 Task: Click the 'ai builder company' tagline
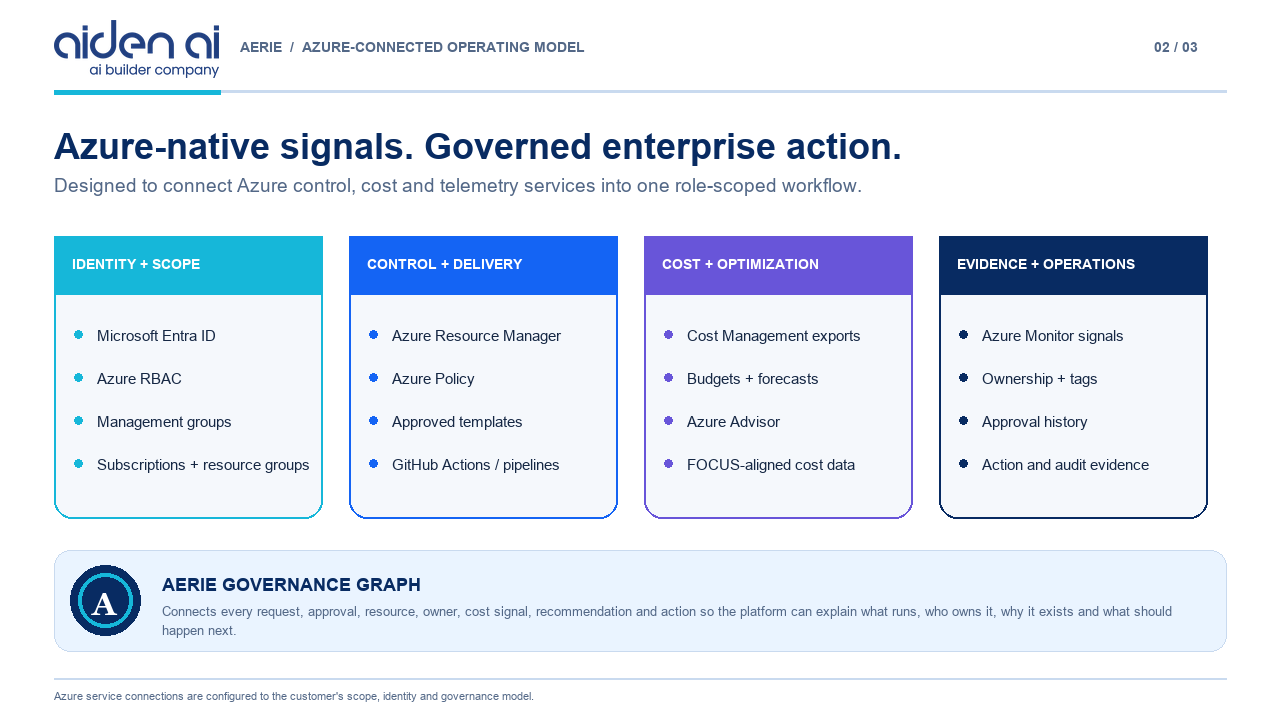tap(154, 70)
